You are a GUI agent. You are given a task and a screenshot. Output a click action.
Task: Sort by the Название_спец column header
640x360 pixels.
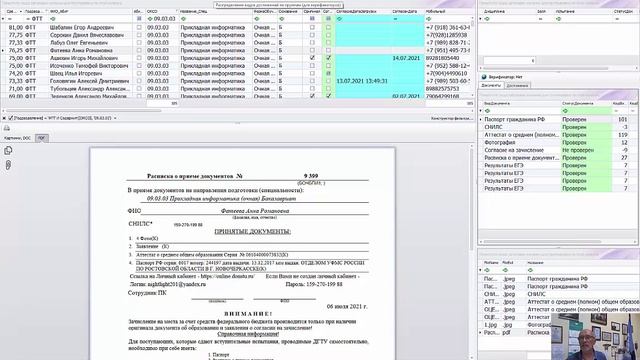coord(216,11)
